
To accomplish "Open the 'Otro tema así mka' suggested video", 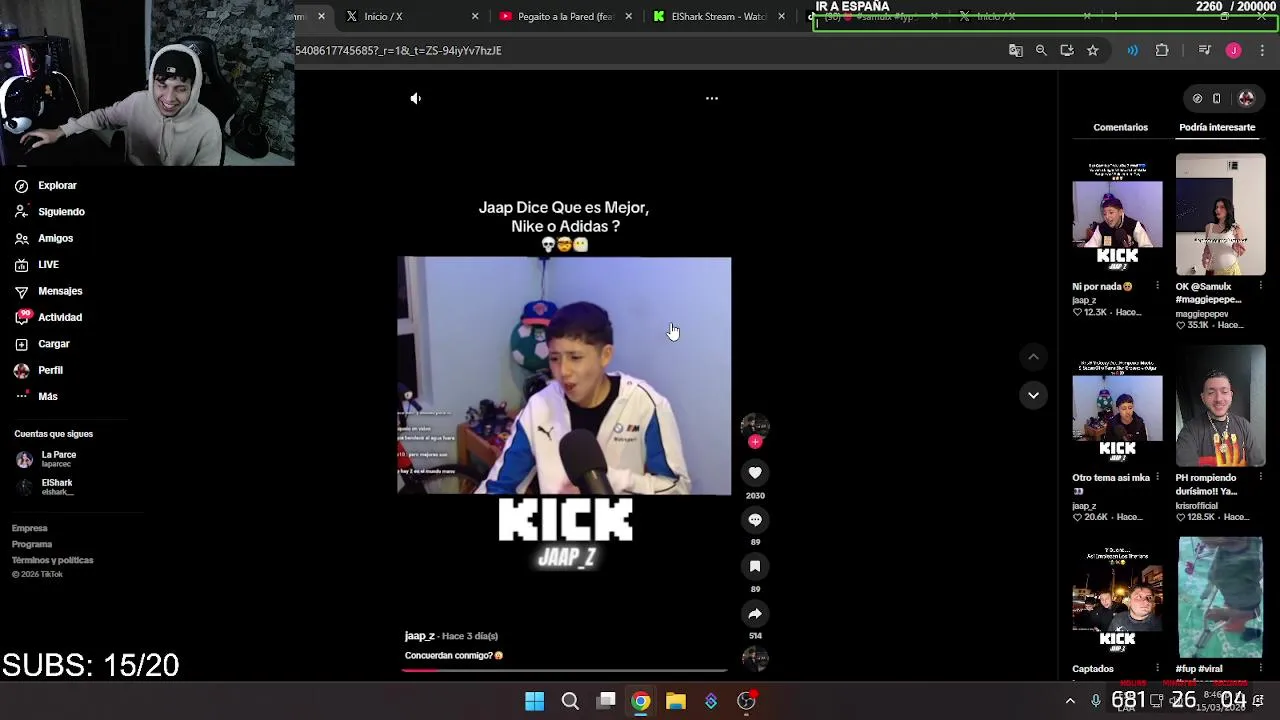I will click(x=1117, y=406).
